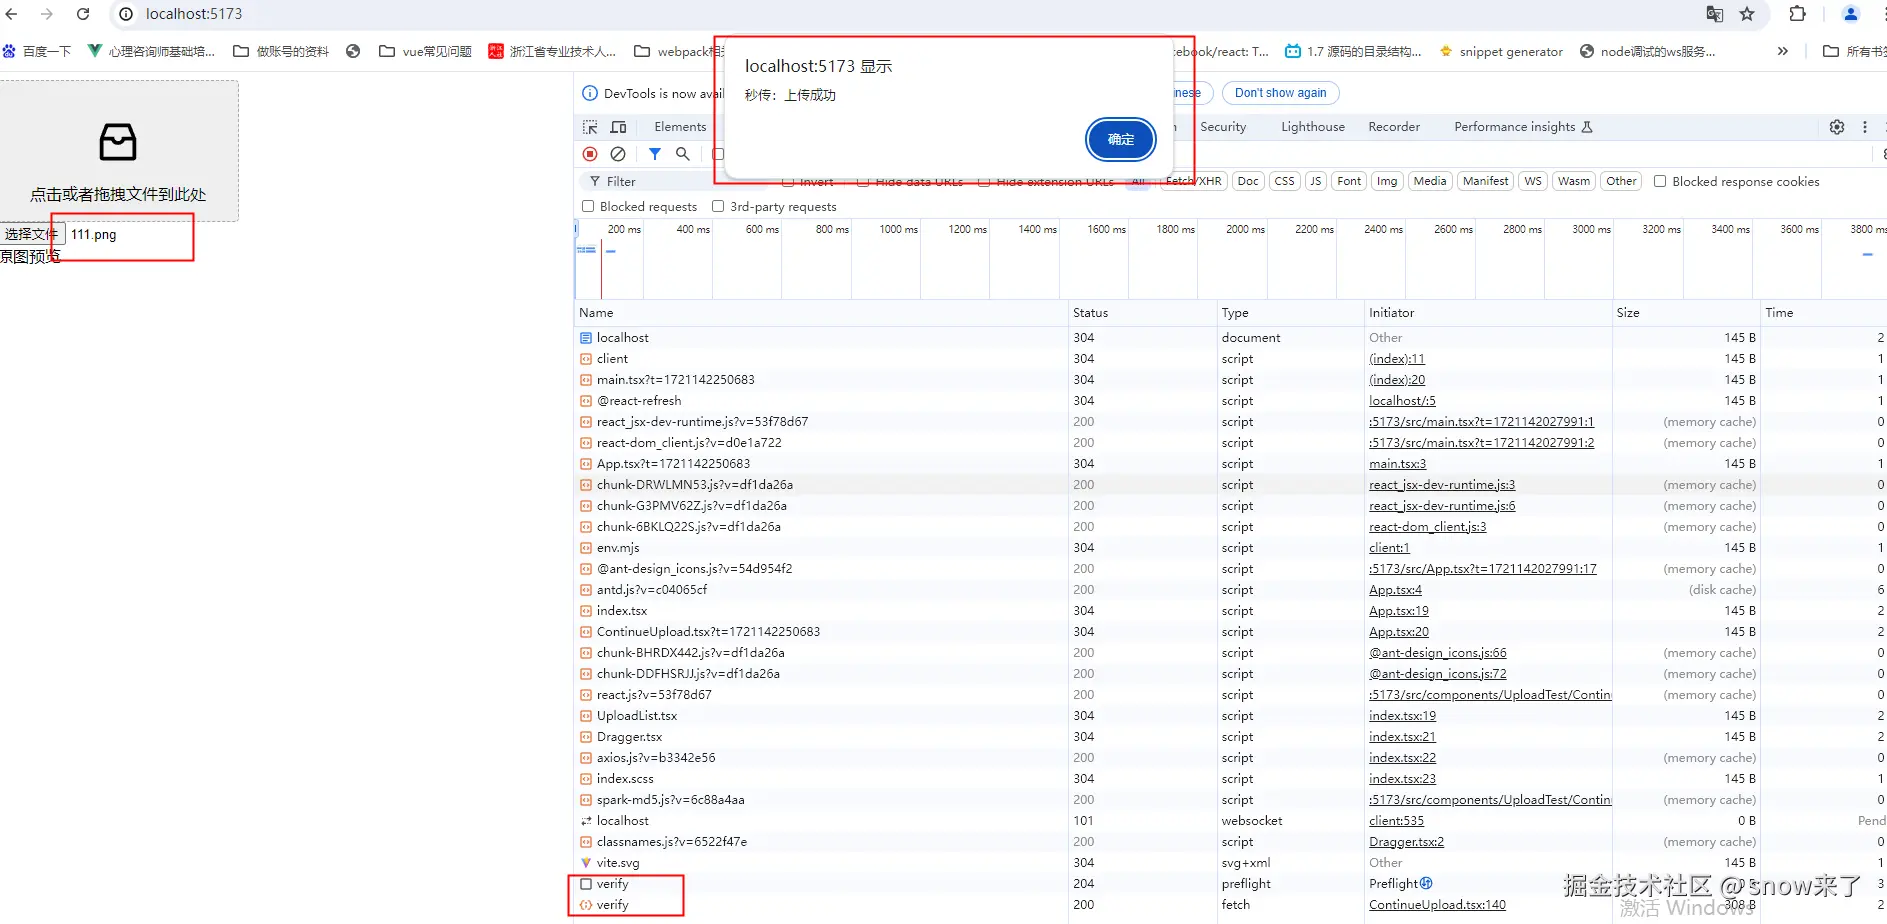The width and height of the screenshot is (1887, 924).
Task: Filter requests by Manifest type
Action: [1485, 181]
